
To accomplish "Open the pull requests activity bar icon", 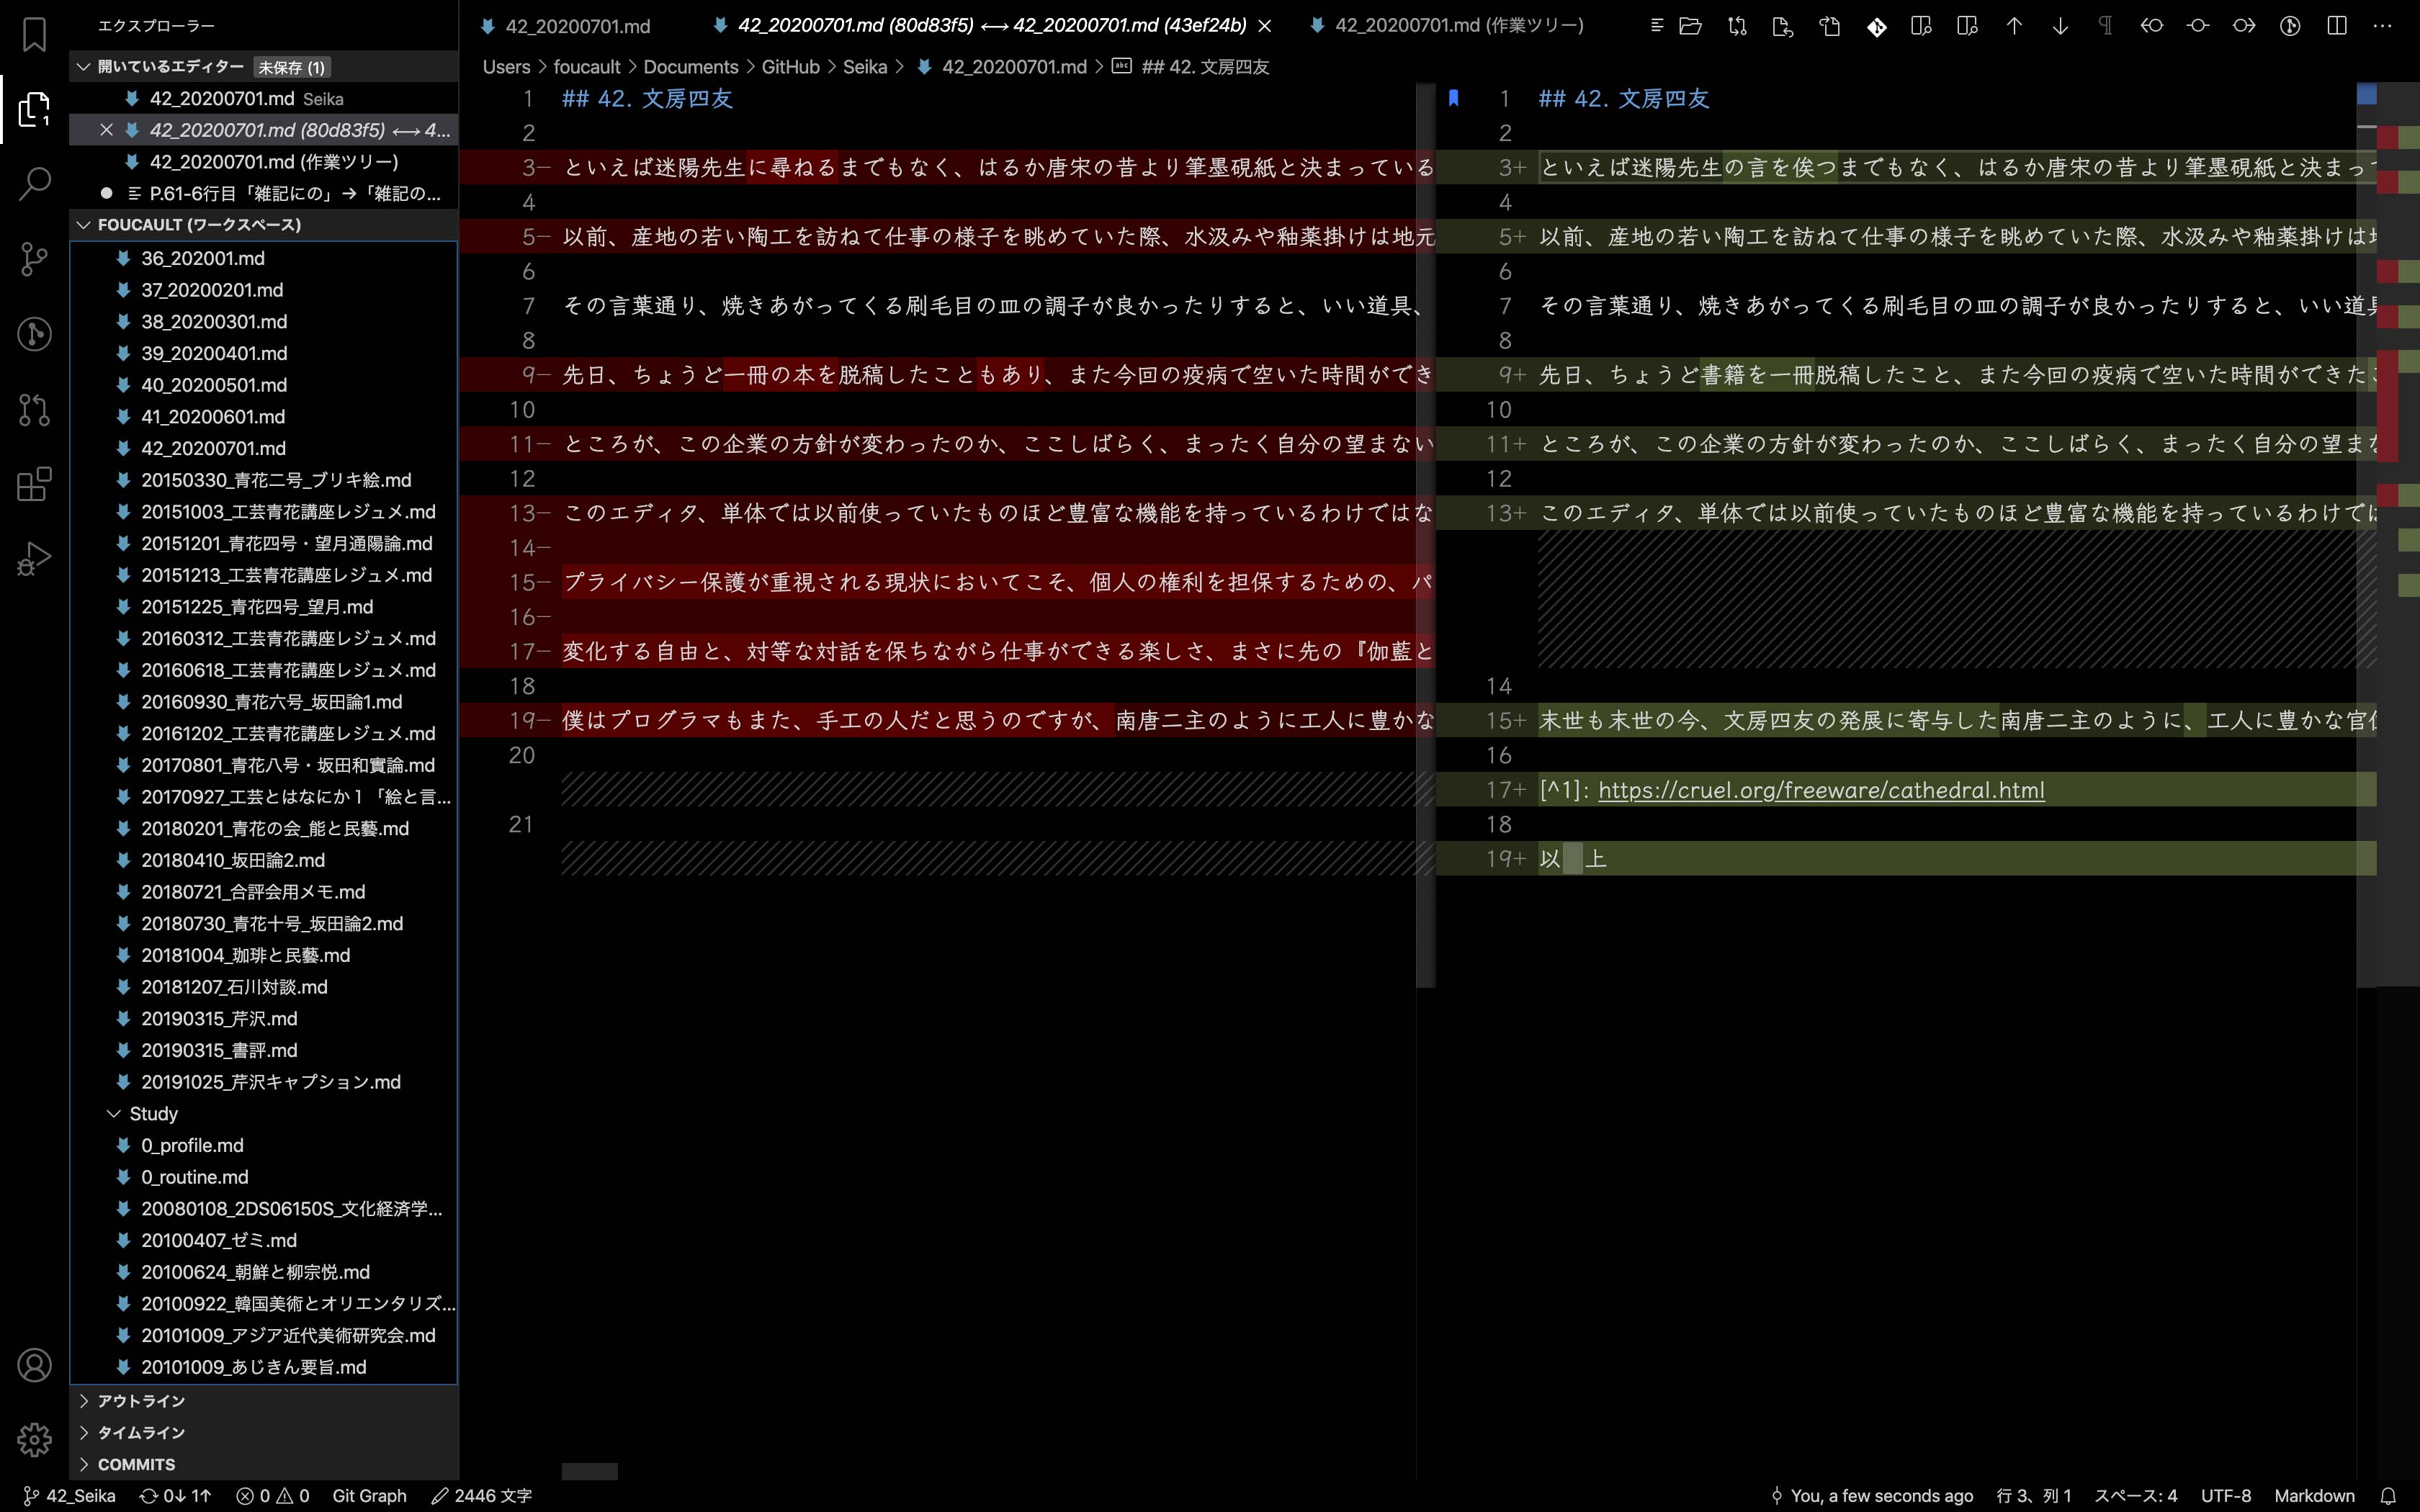I will (34, 409).
